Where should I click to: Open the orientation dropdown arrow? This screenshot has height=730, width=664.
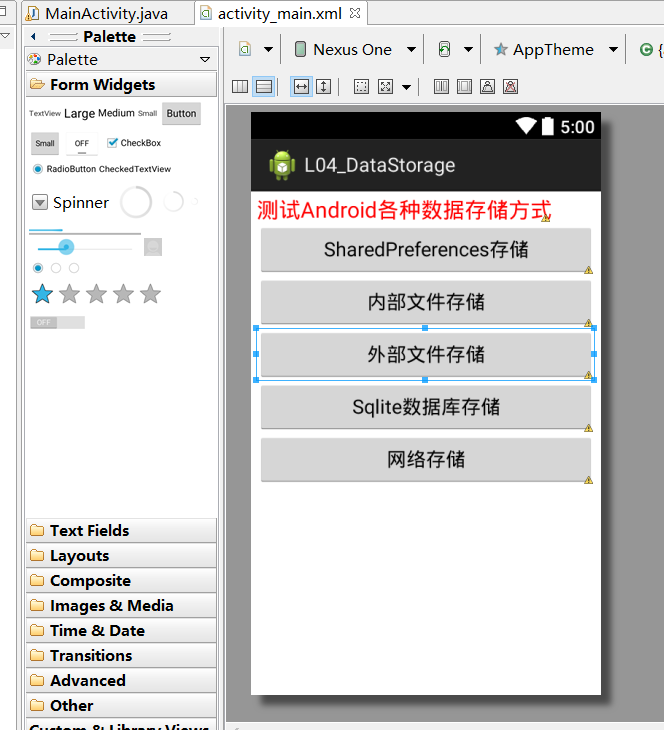click(468, 49)
